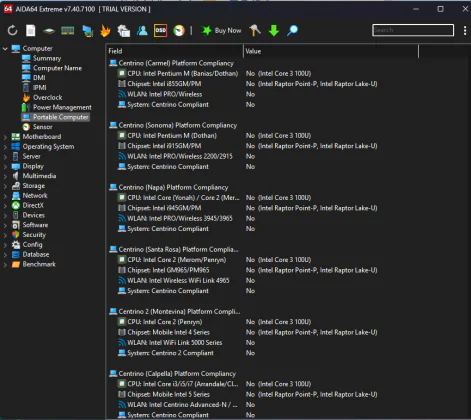
Task: Launch the disk benchmark toolbar icon
Action: pos(49,31)
